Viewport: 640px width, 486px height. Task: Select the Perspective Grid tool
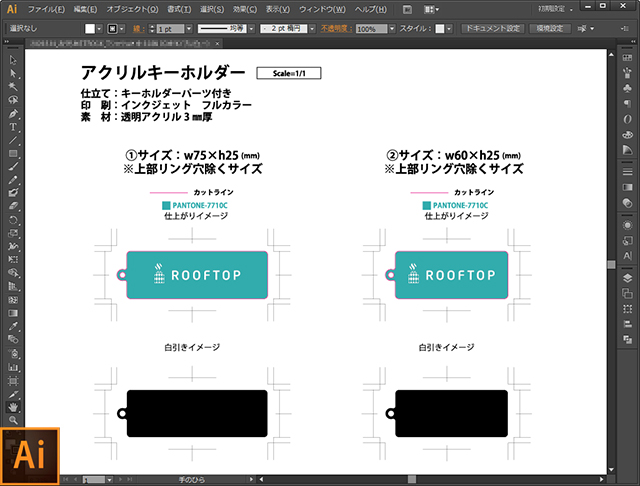13,286
